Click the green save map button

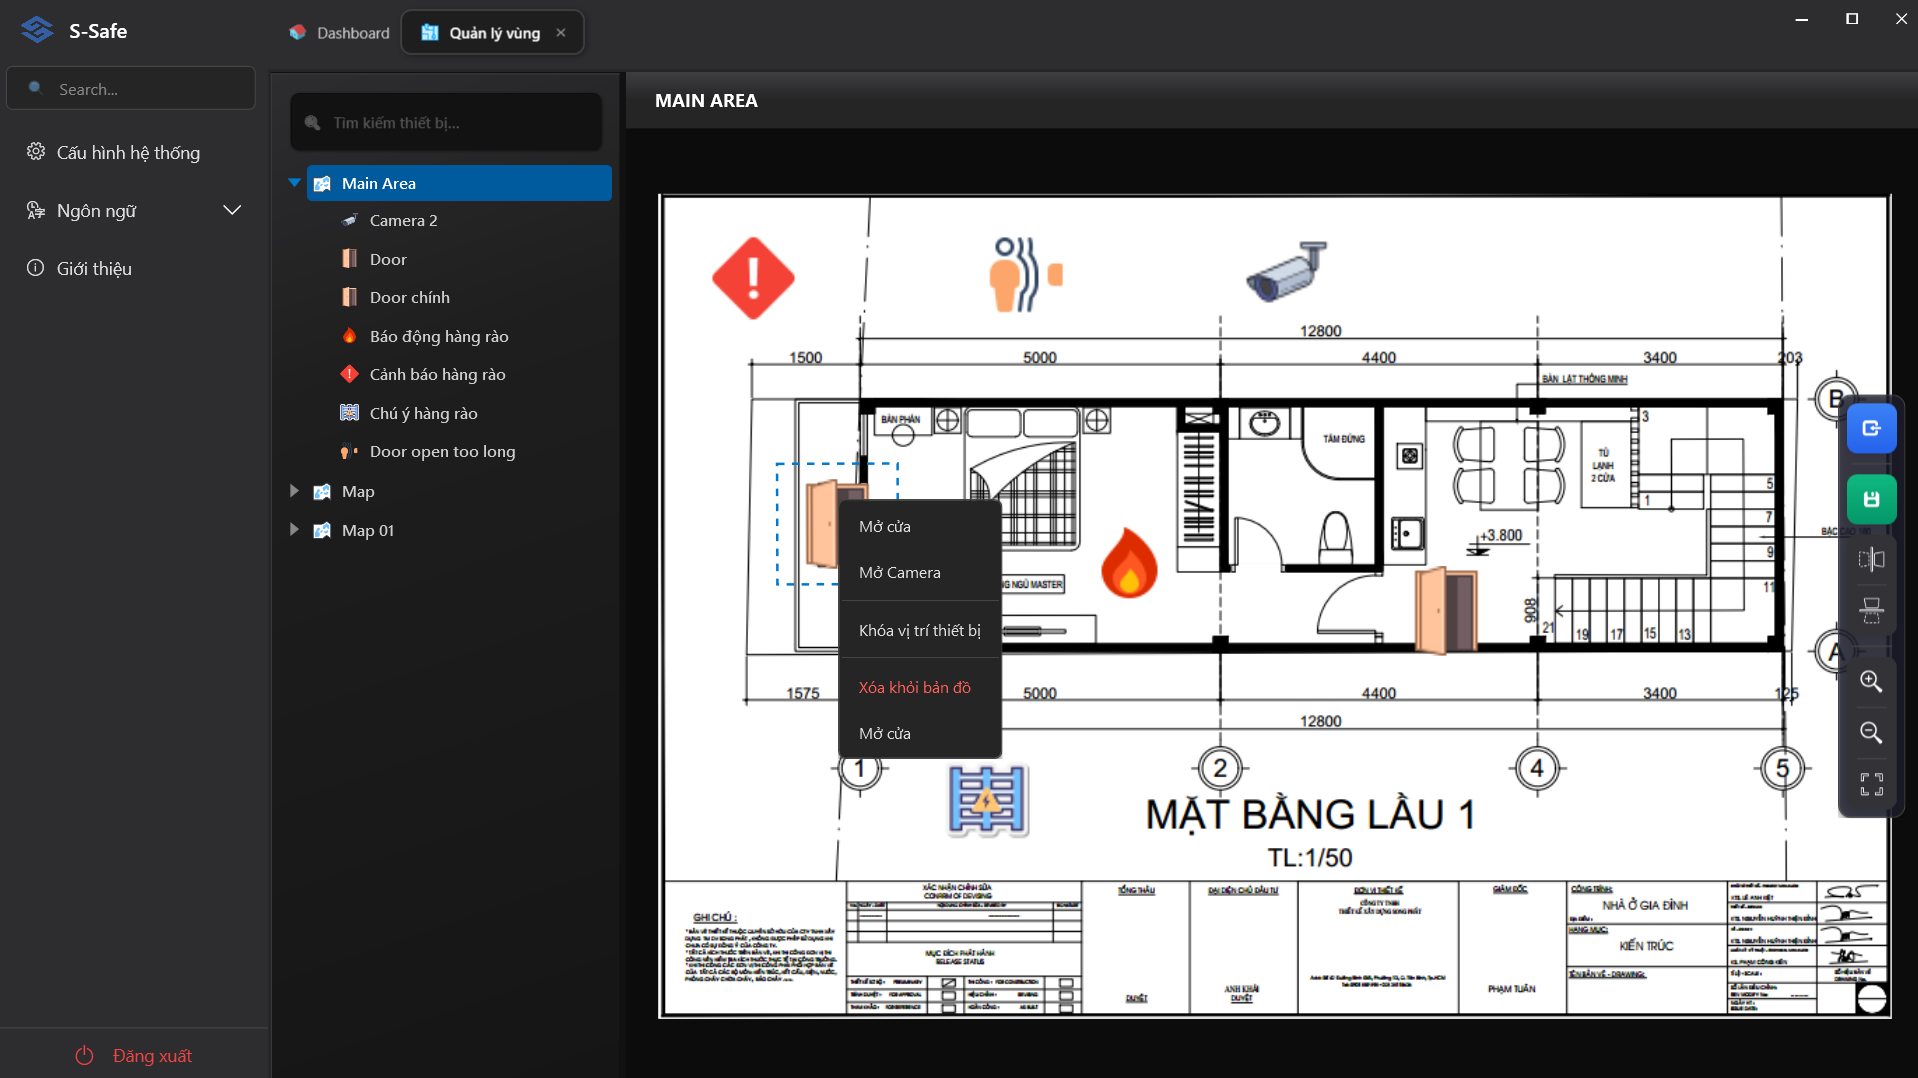1871,499
